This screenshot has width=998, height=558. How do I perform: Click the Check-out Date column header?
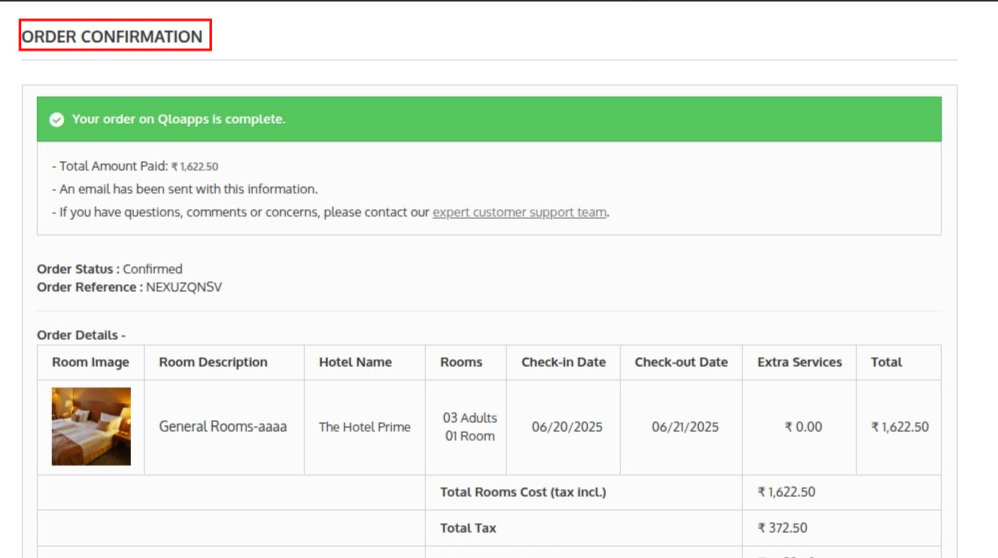tap(681, 362)
